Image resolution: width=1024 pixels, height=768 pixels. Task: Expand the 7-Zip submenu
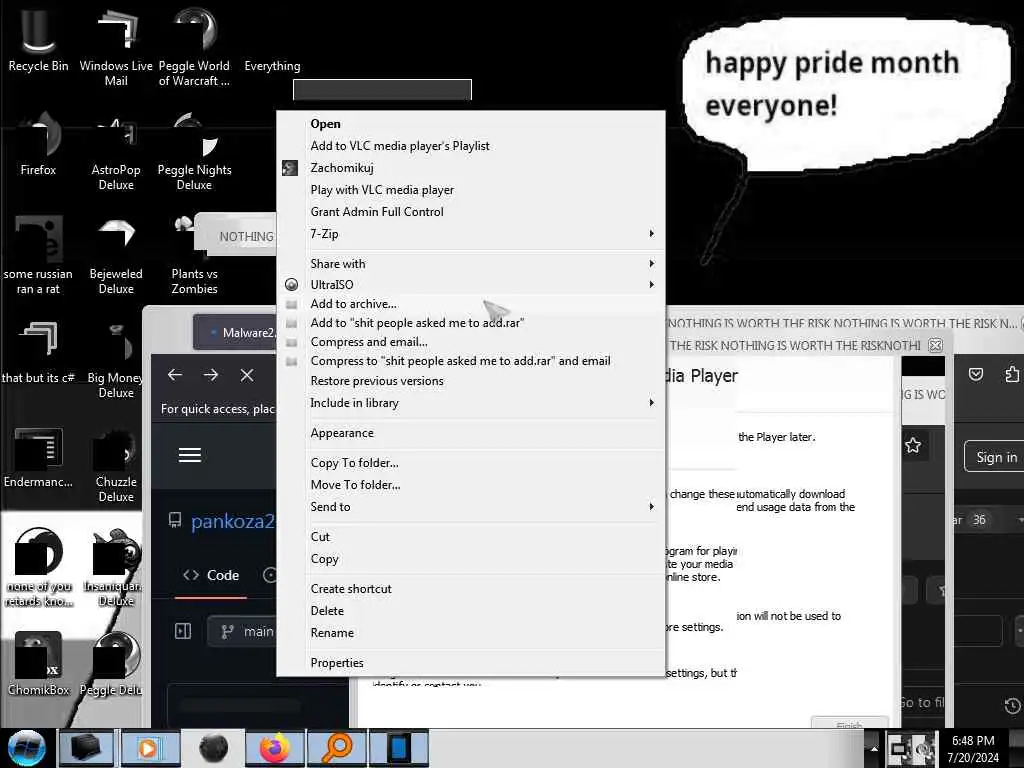point(470,234)
